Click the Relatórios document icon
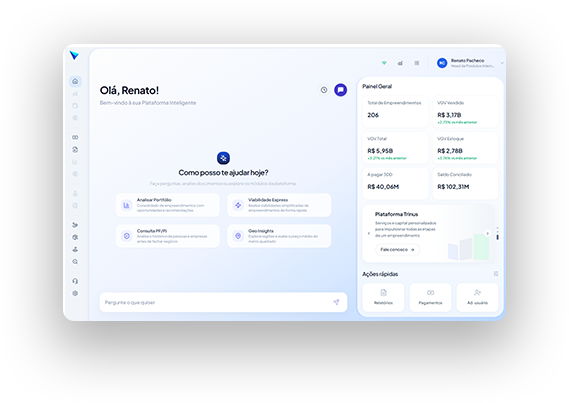 (383, 293)
